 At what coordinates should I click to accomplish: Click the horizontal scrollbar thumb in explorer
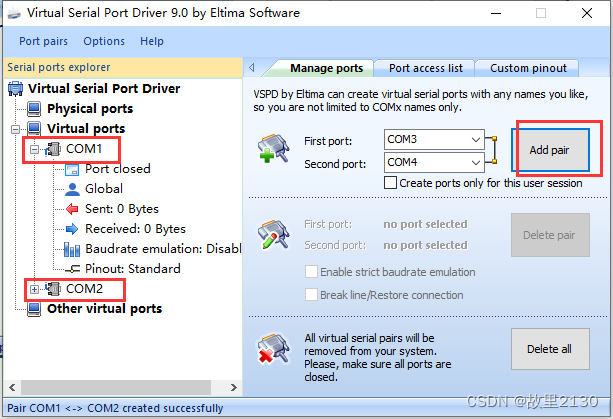116,387
